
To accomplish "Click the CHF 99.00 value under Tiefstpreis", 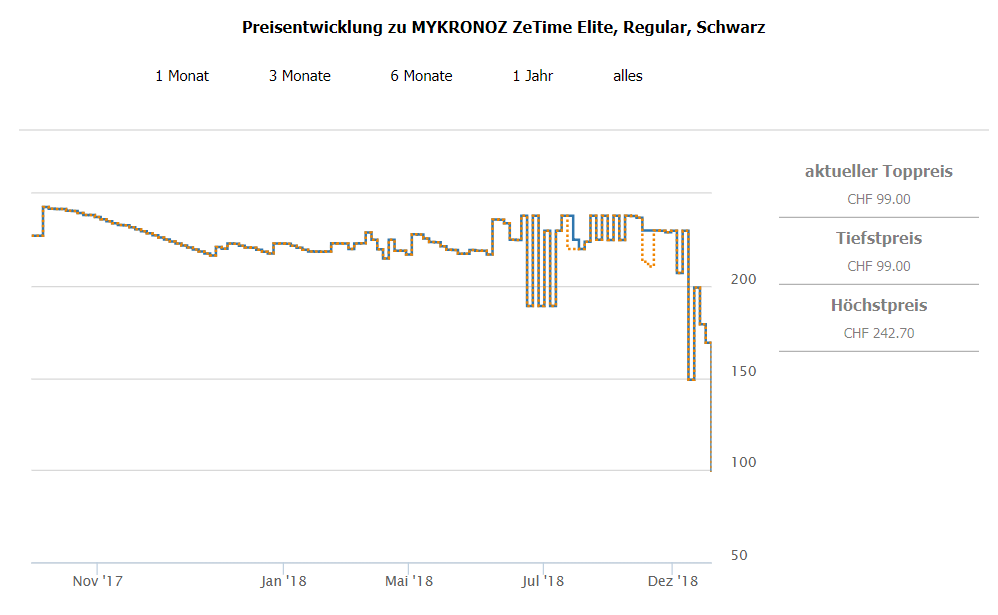I will tap(878, 266).
